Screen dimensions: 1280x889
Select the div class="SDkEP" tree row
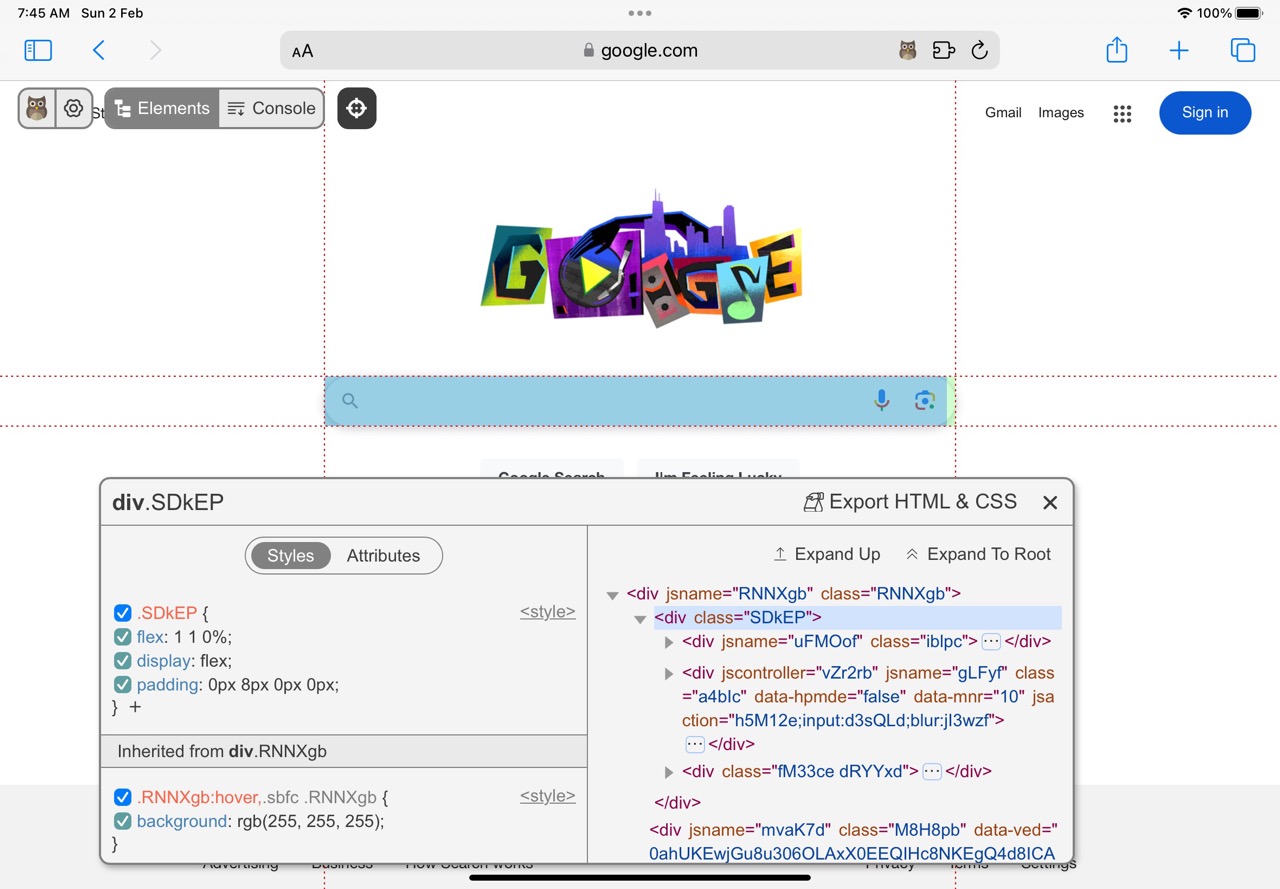click(857, 618)
